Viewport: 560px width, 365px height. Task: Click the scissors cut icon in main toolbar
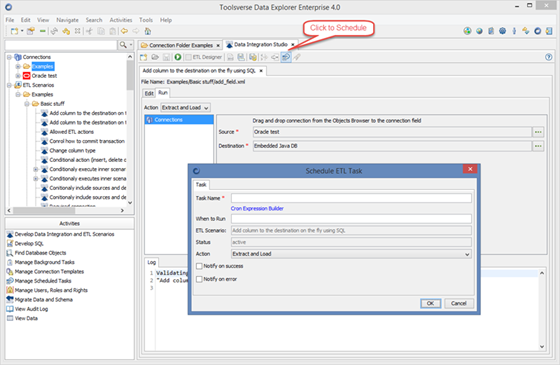pyautogui.click(x=89, y=31)
